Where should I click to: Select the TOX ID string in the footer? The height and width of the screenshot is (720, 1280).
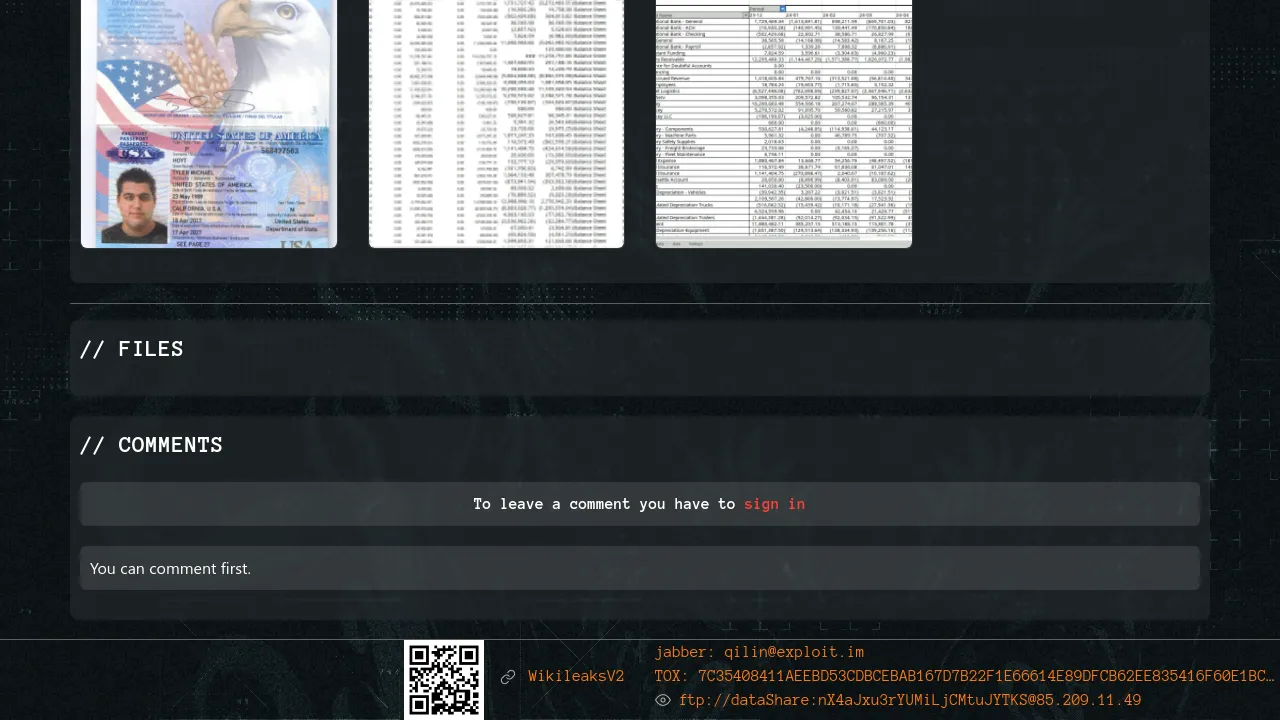[x=964, y=676]
